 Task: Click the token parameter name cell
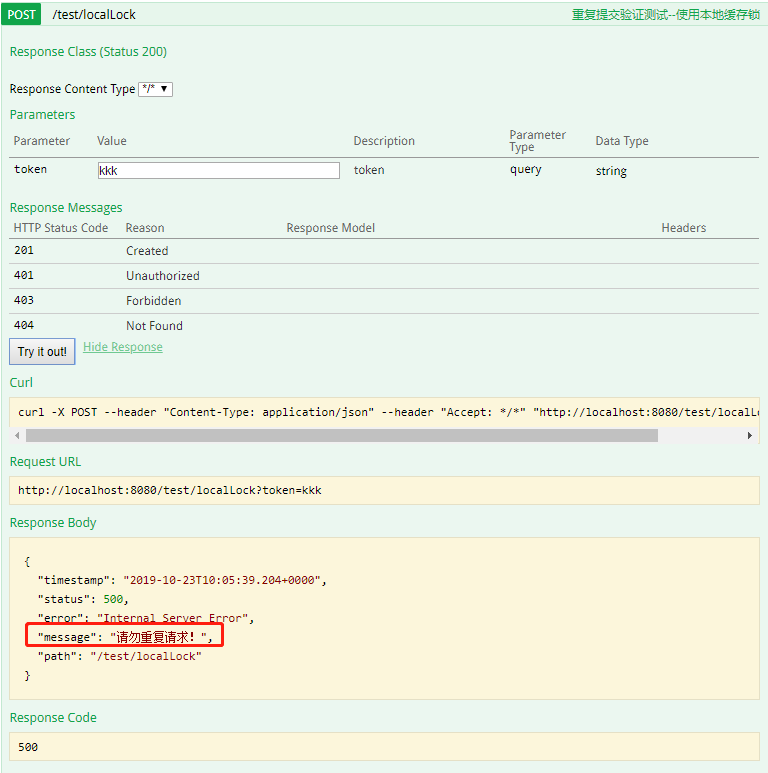point(31,170)
